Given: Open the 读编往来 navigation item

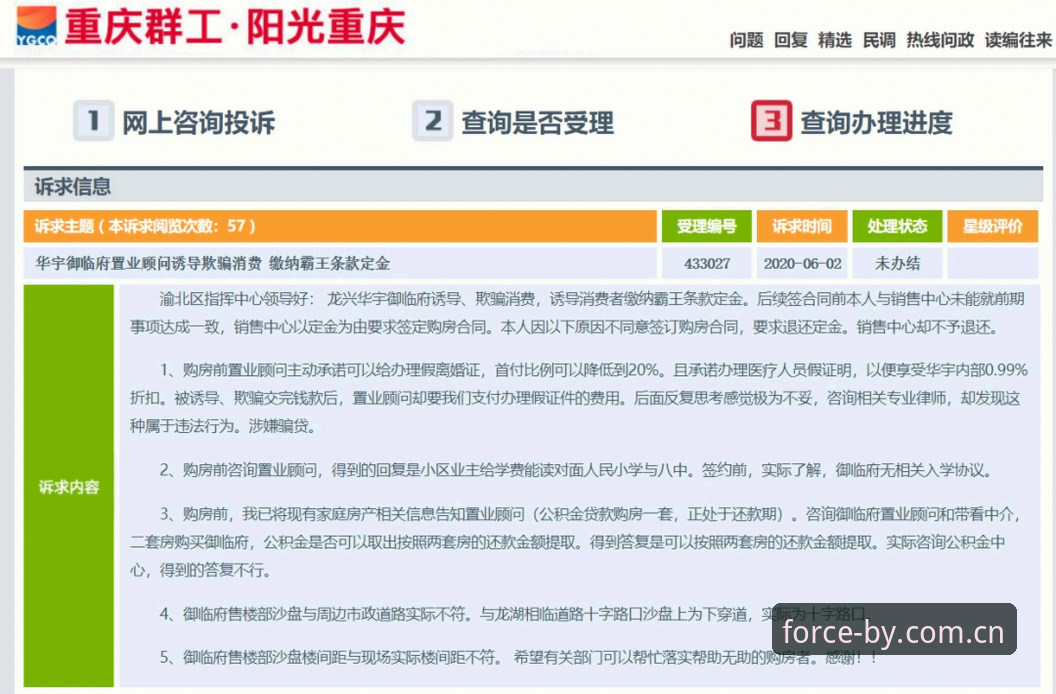Looking at the screenshot, I should coord(1018,40).
